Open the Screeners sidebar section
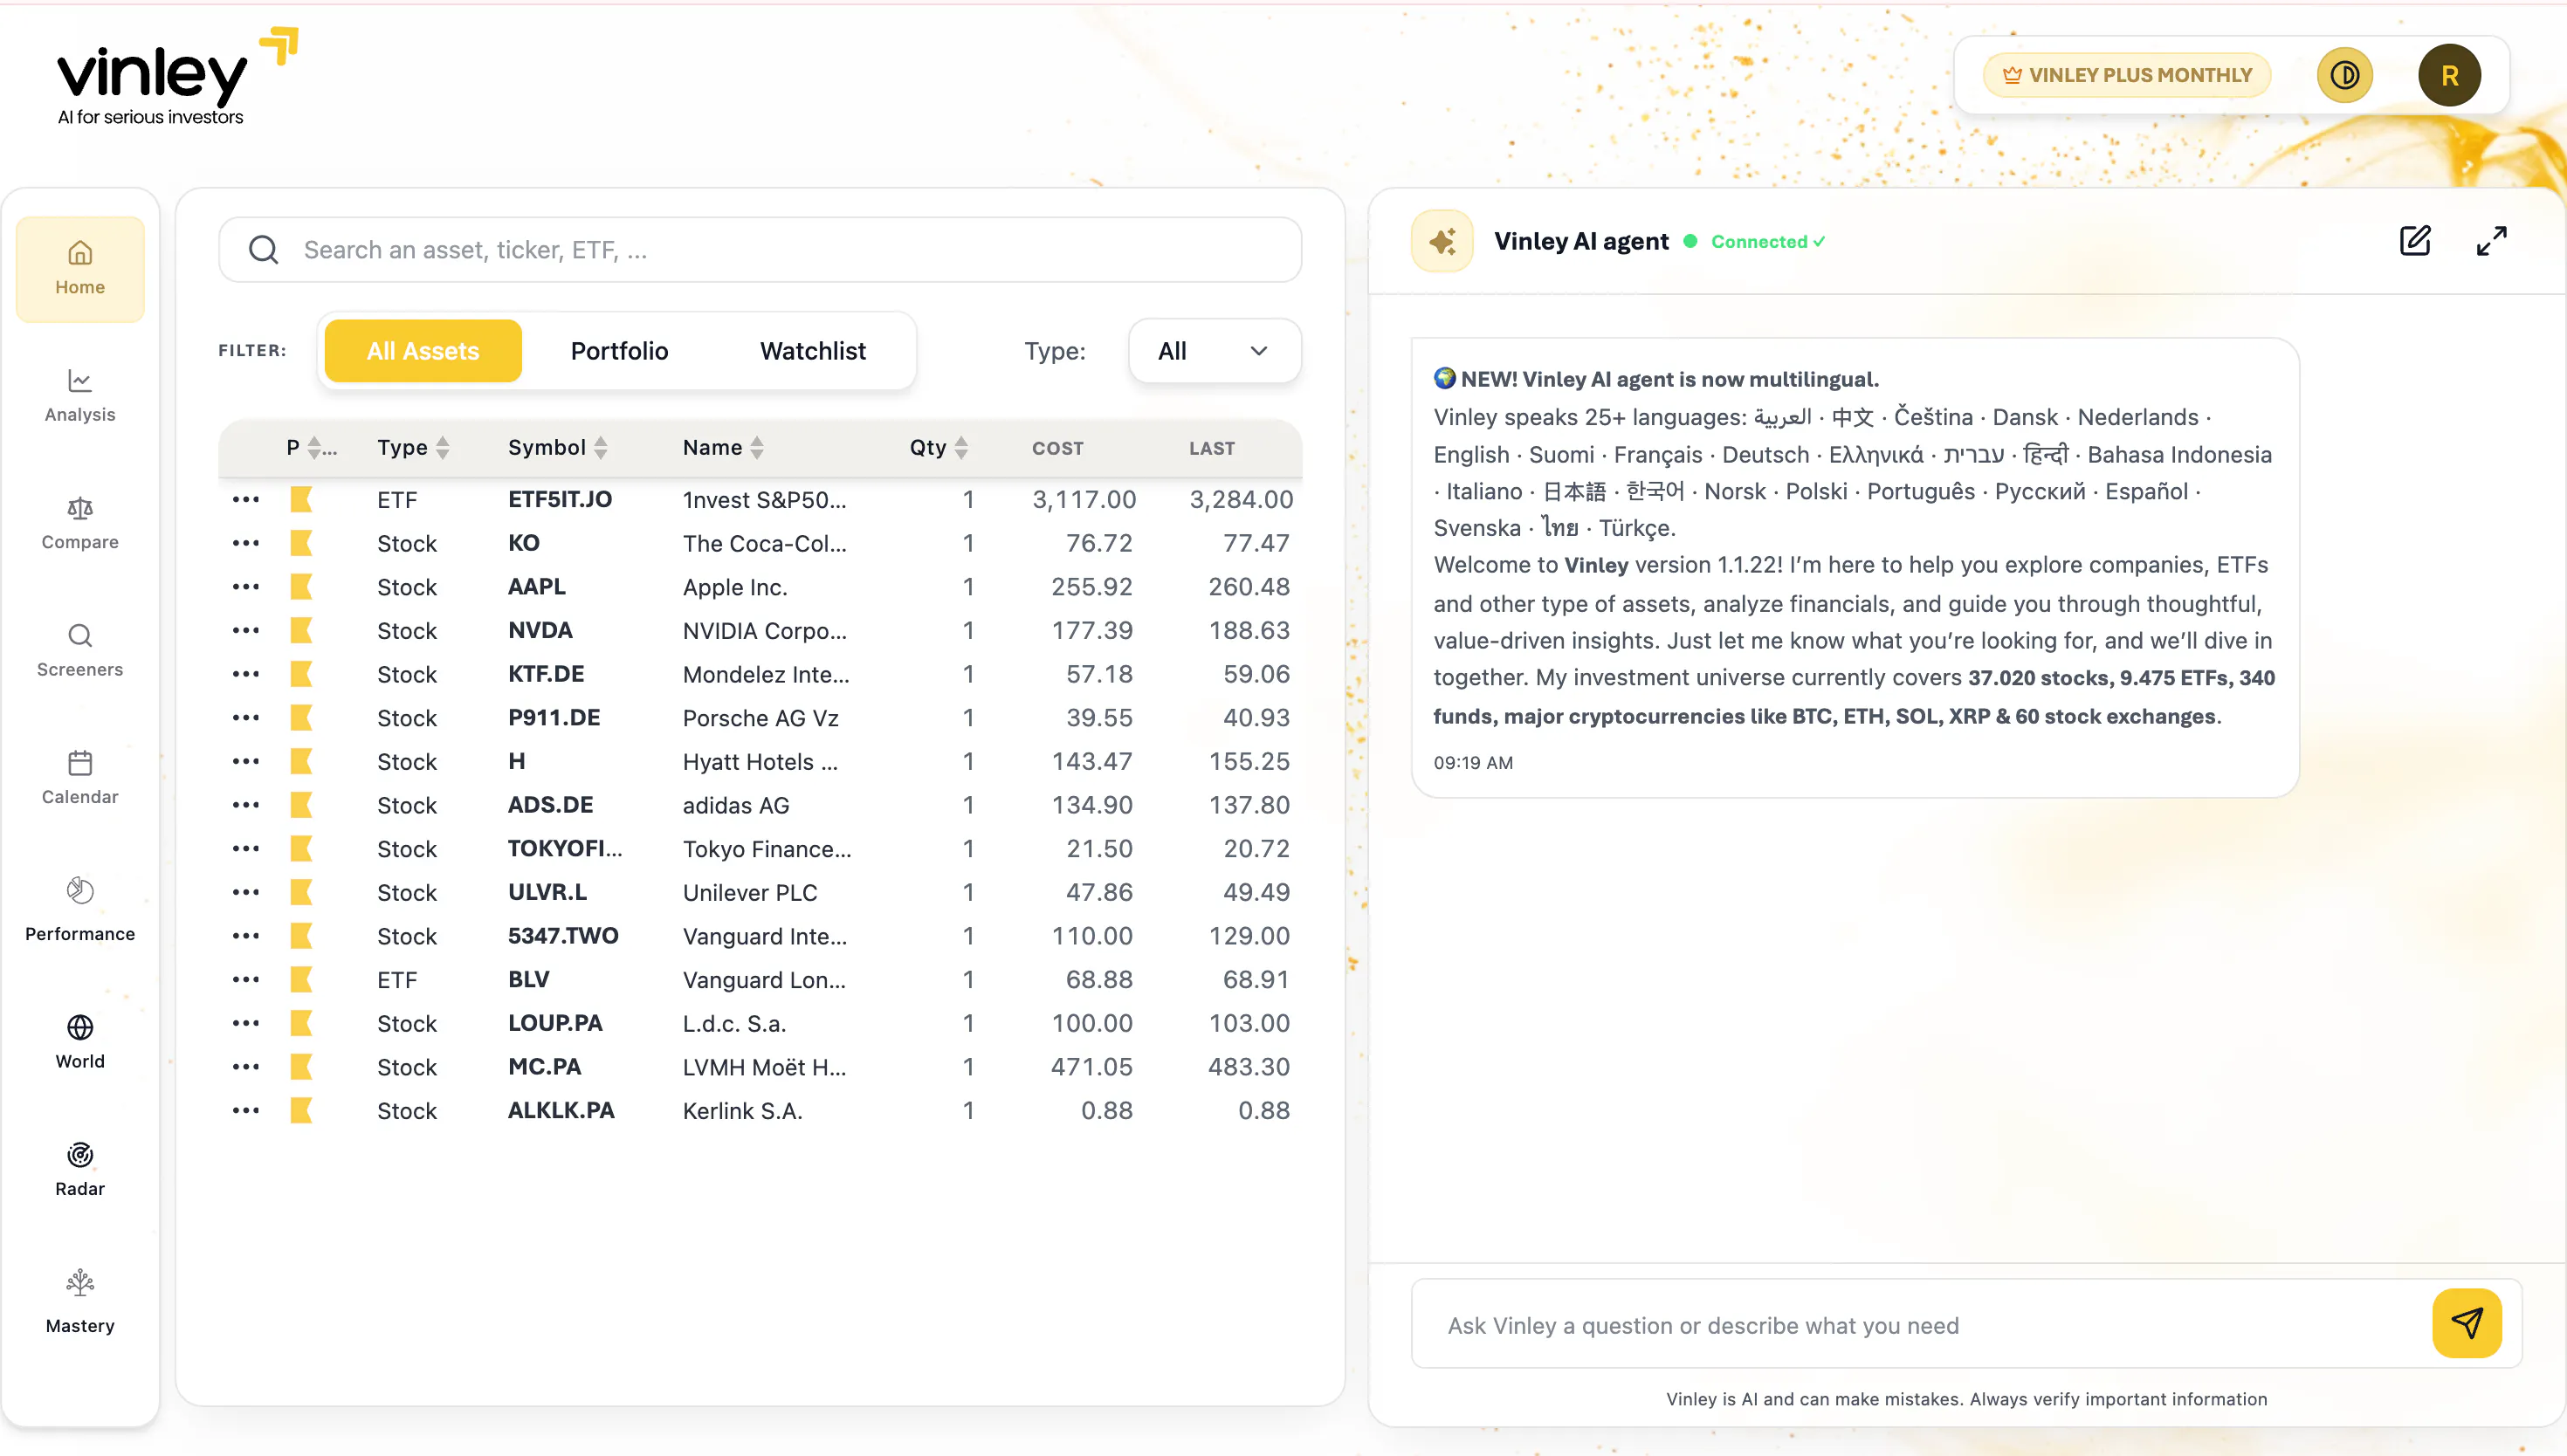This screenshot has width=2567, height=1456. click(x=80, y=651)
